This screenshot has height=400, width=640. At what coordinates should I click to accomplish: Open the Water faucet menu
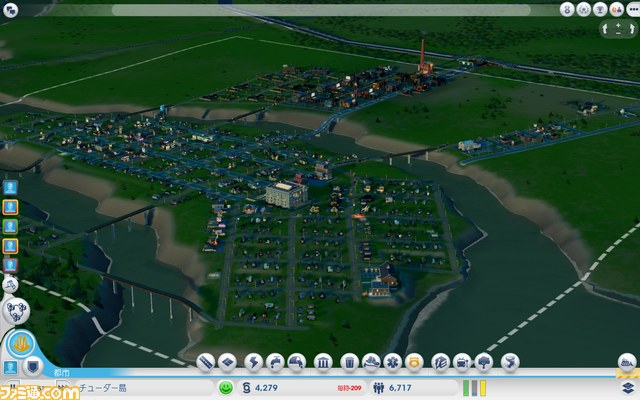pyautogui.click(x=275, y=362)
